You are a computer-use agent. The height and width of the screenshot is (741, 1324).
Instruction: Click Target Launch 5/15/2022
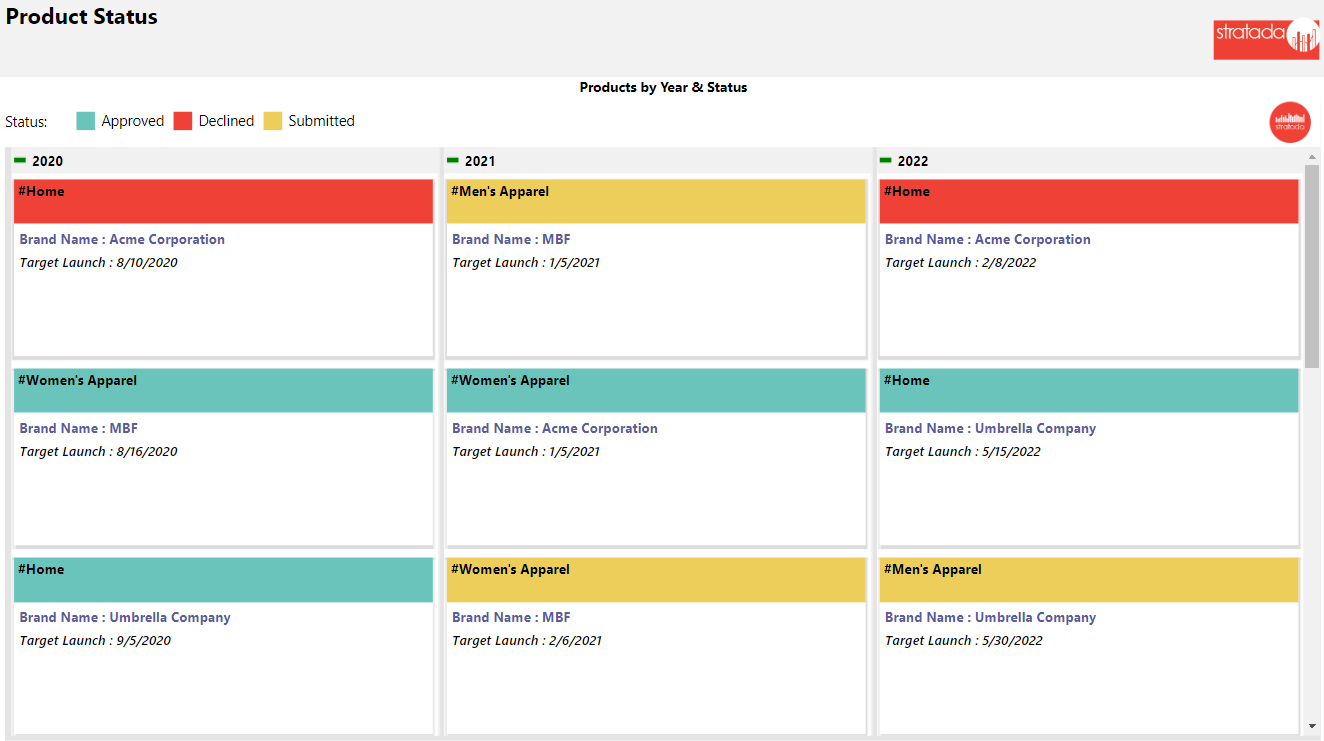tap(963, 452)
